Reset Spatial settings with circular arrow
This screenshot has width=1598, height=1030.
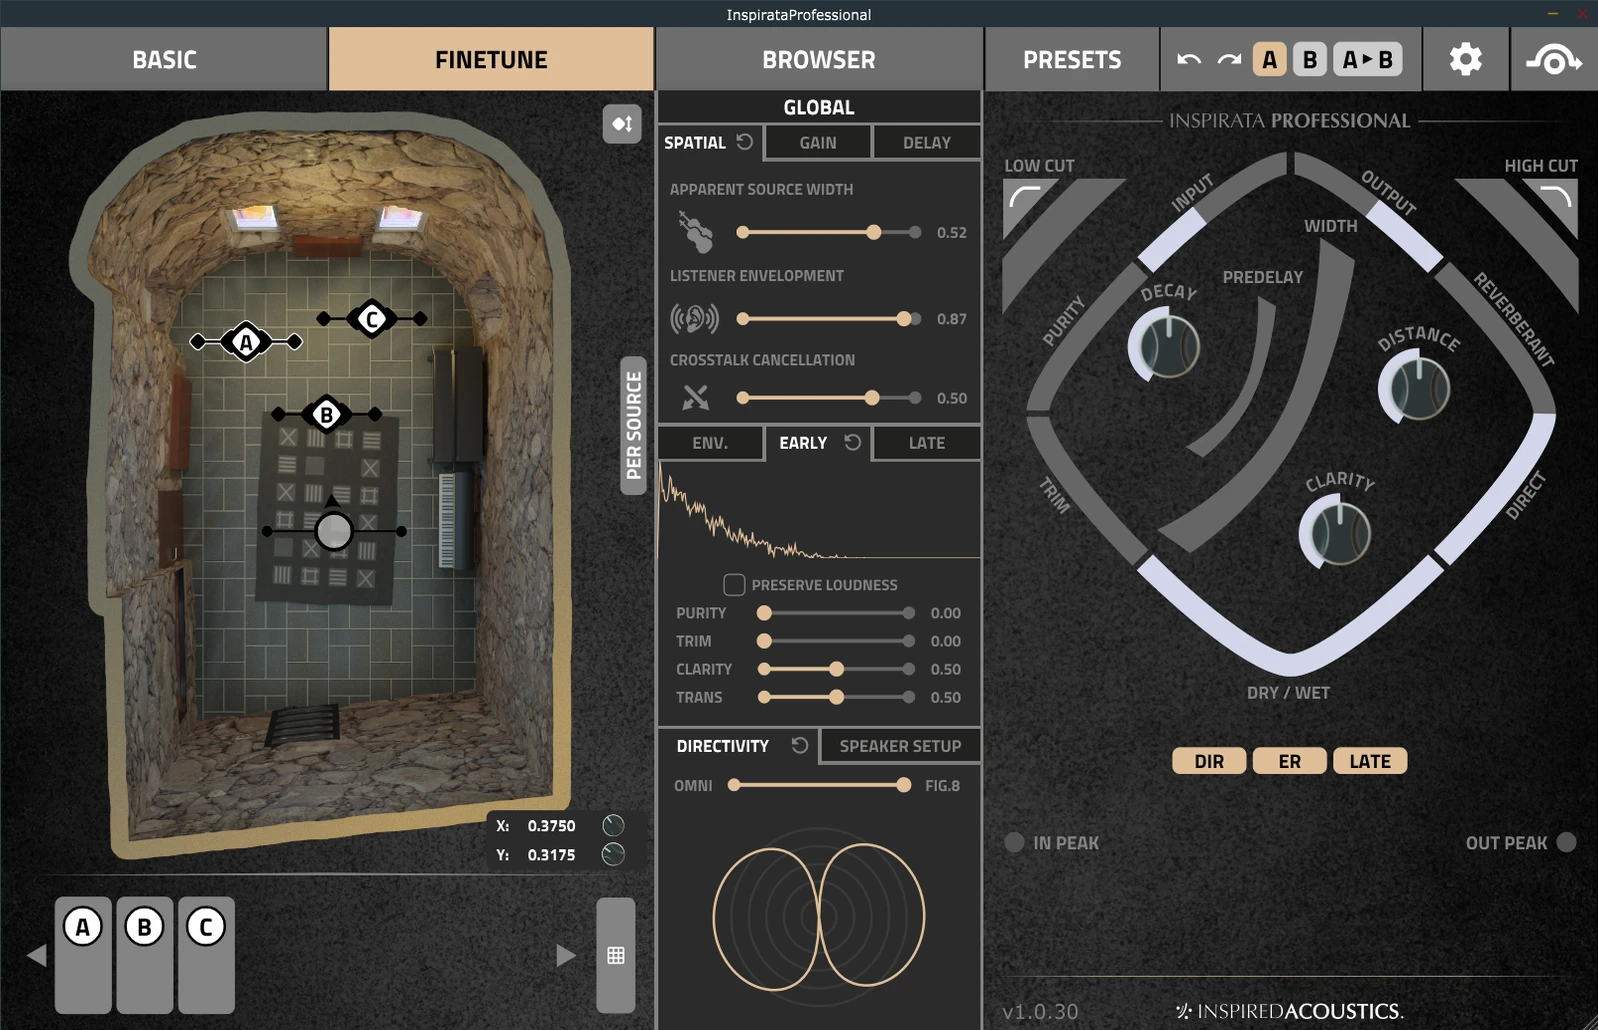coord(745,142)
